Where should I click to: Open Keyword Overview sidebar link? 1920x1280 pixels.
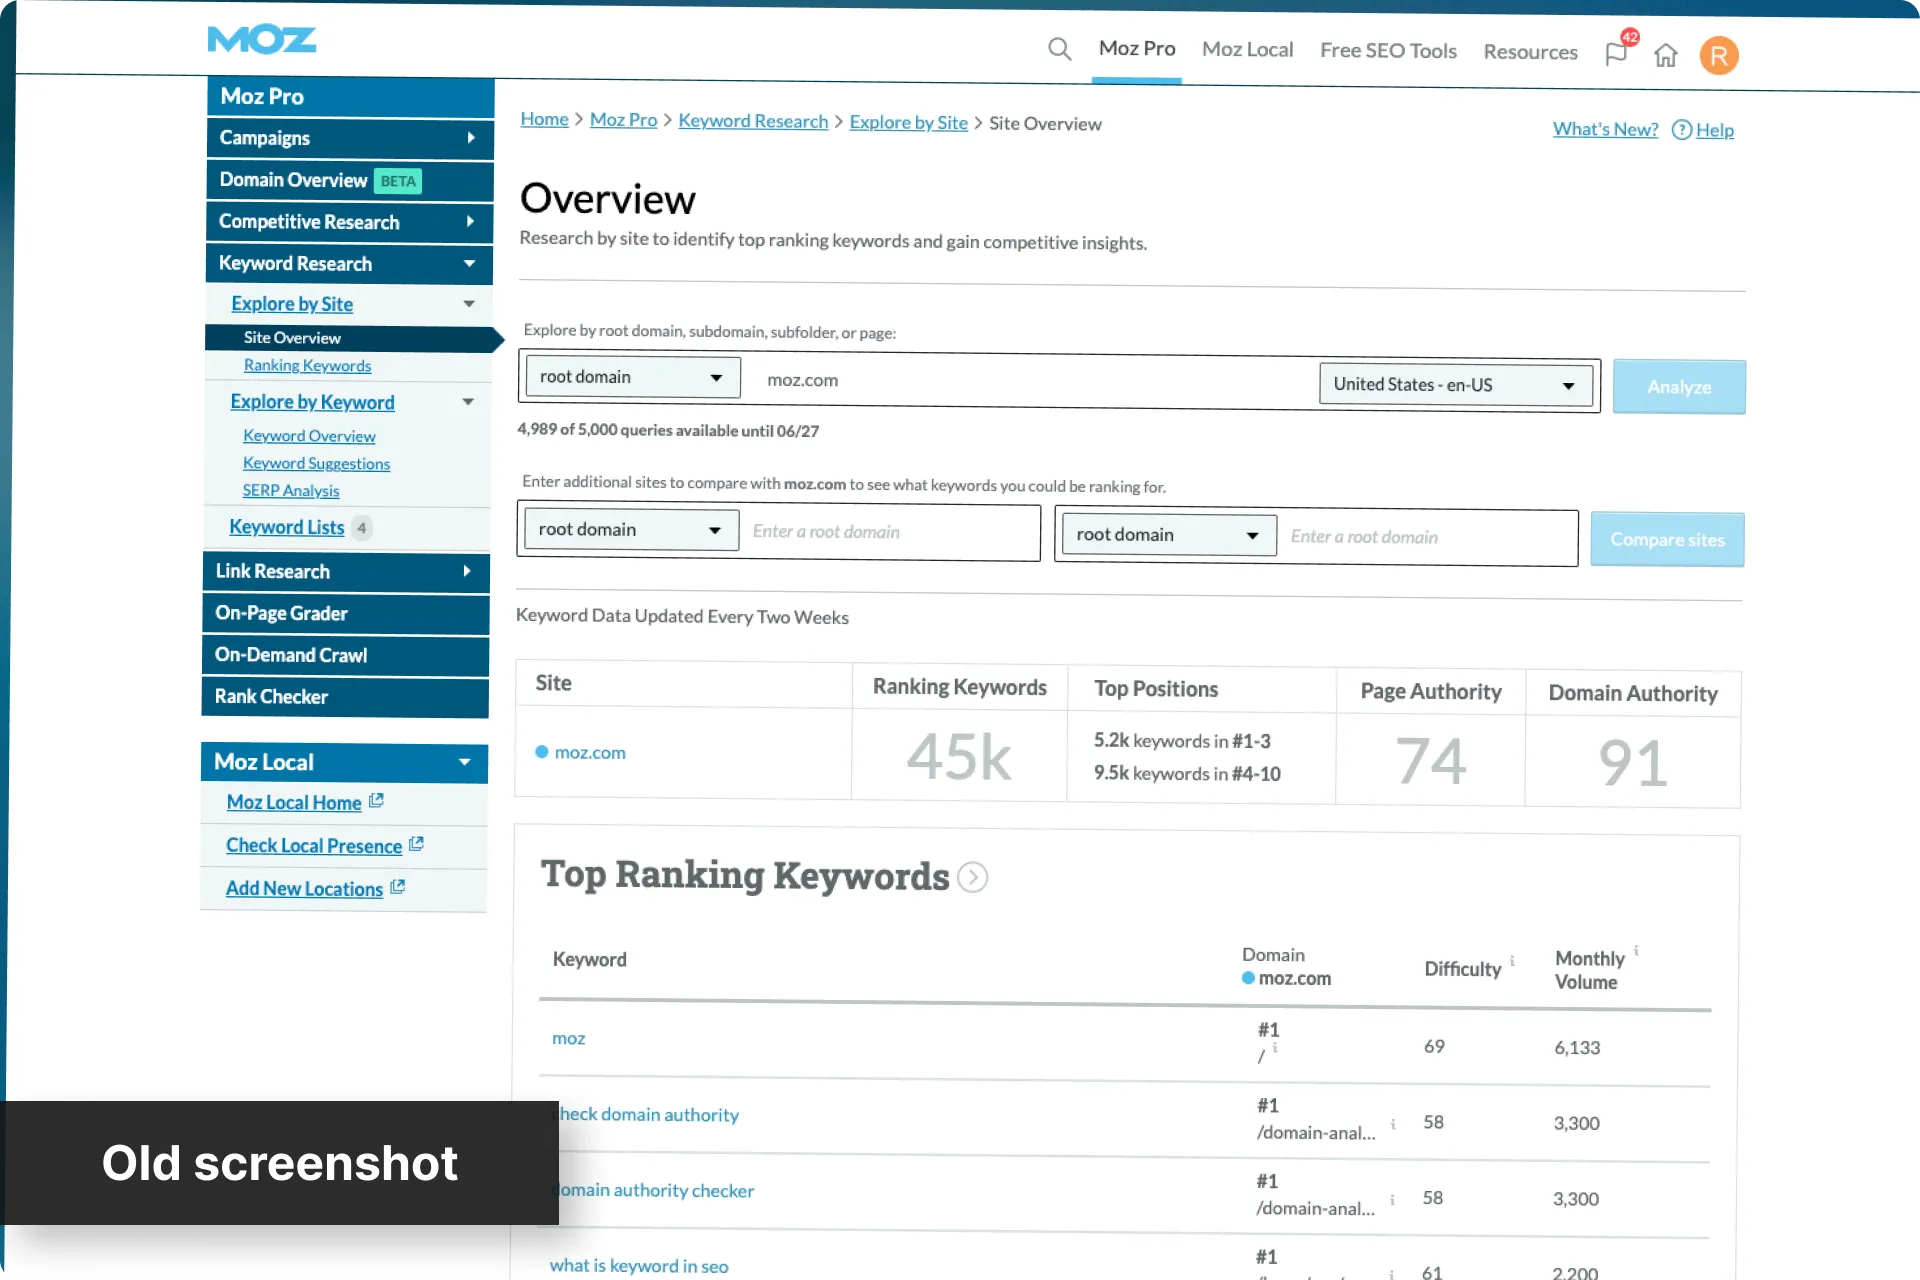click(309, 436)
